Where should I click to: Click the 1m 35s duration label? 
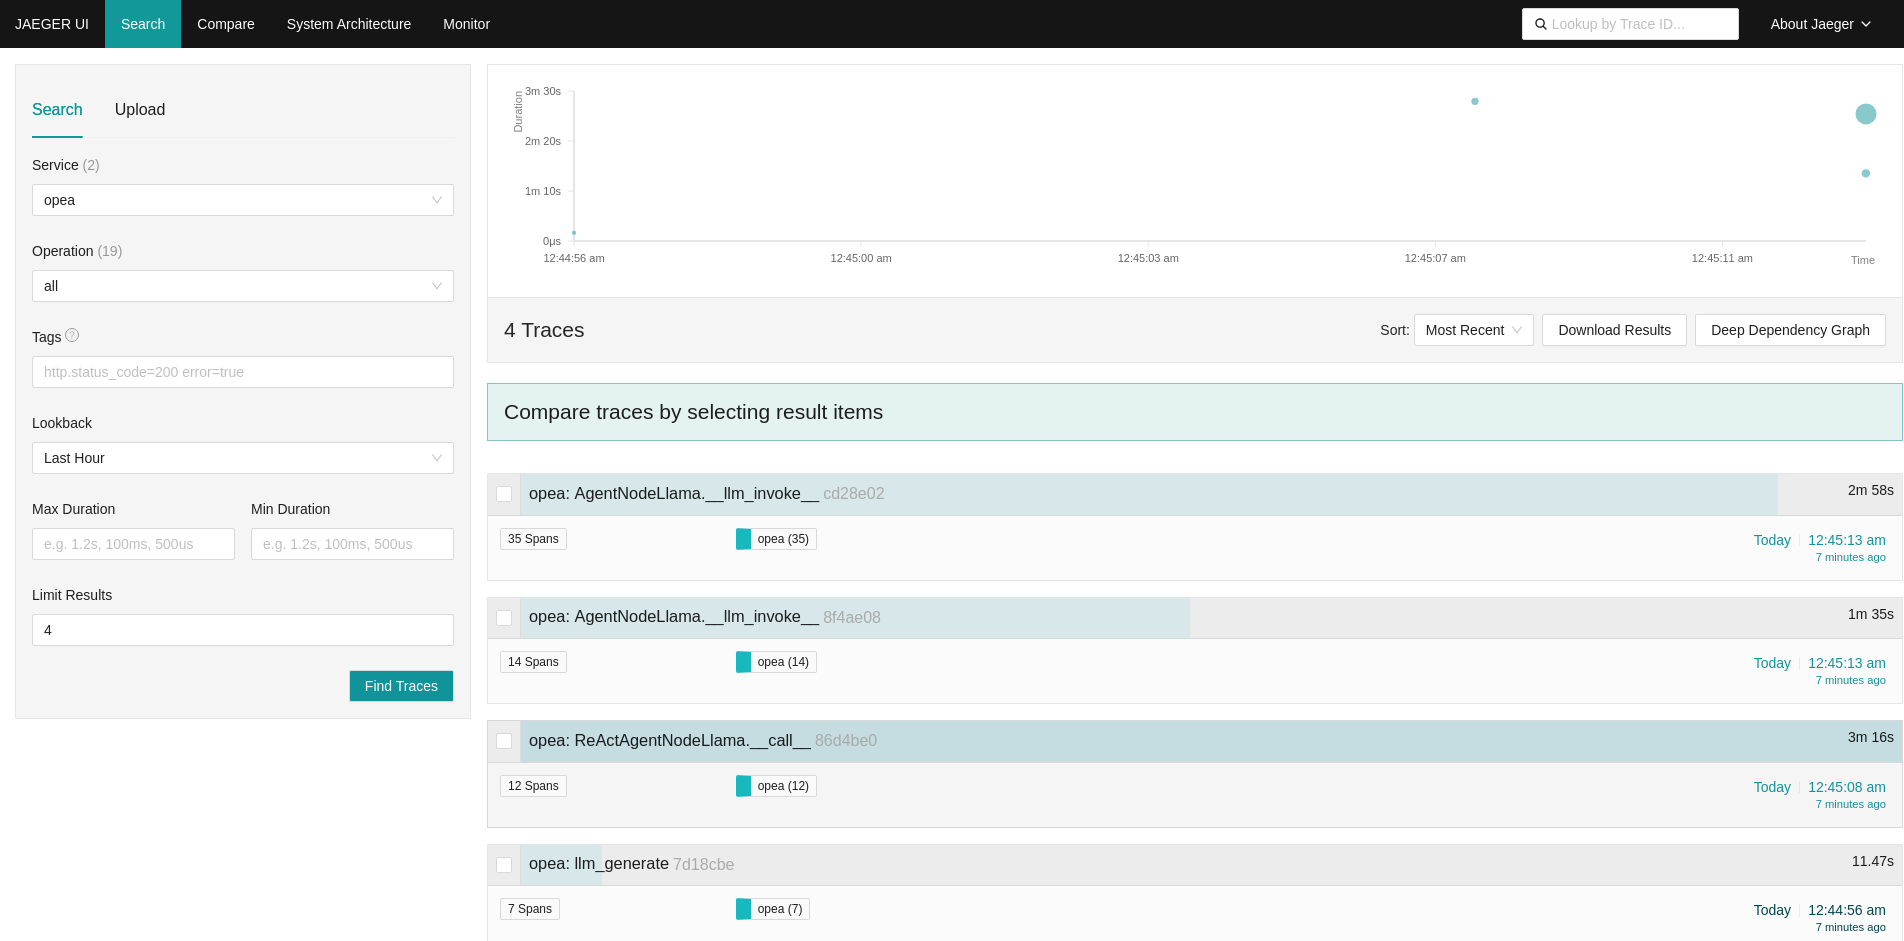tap(1870, 614)
